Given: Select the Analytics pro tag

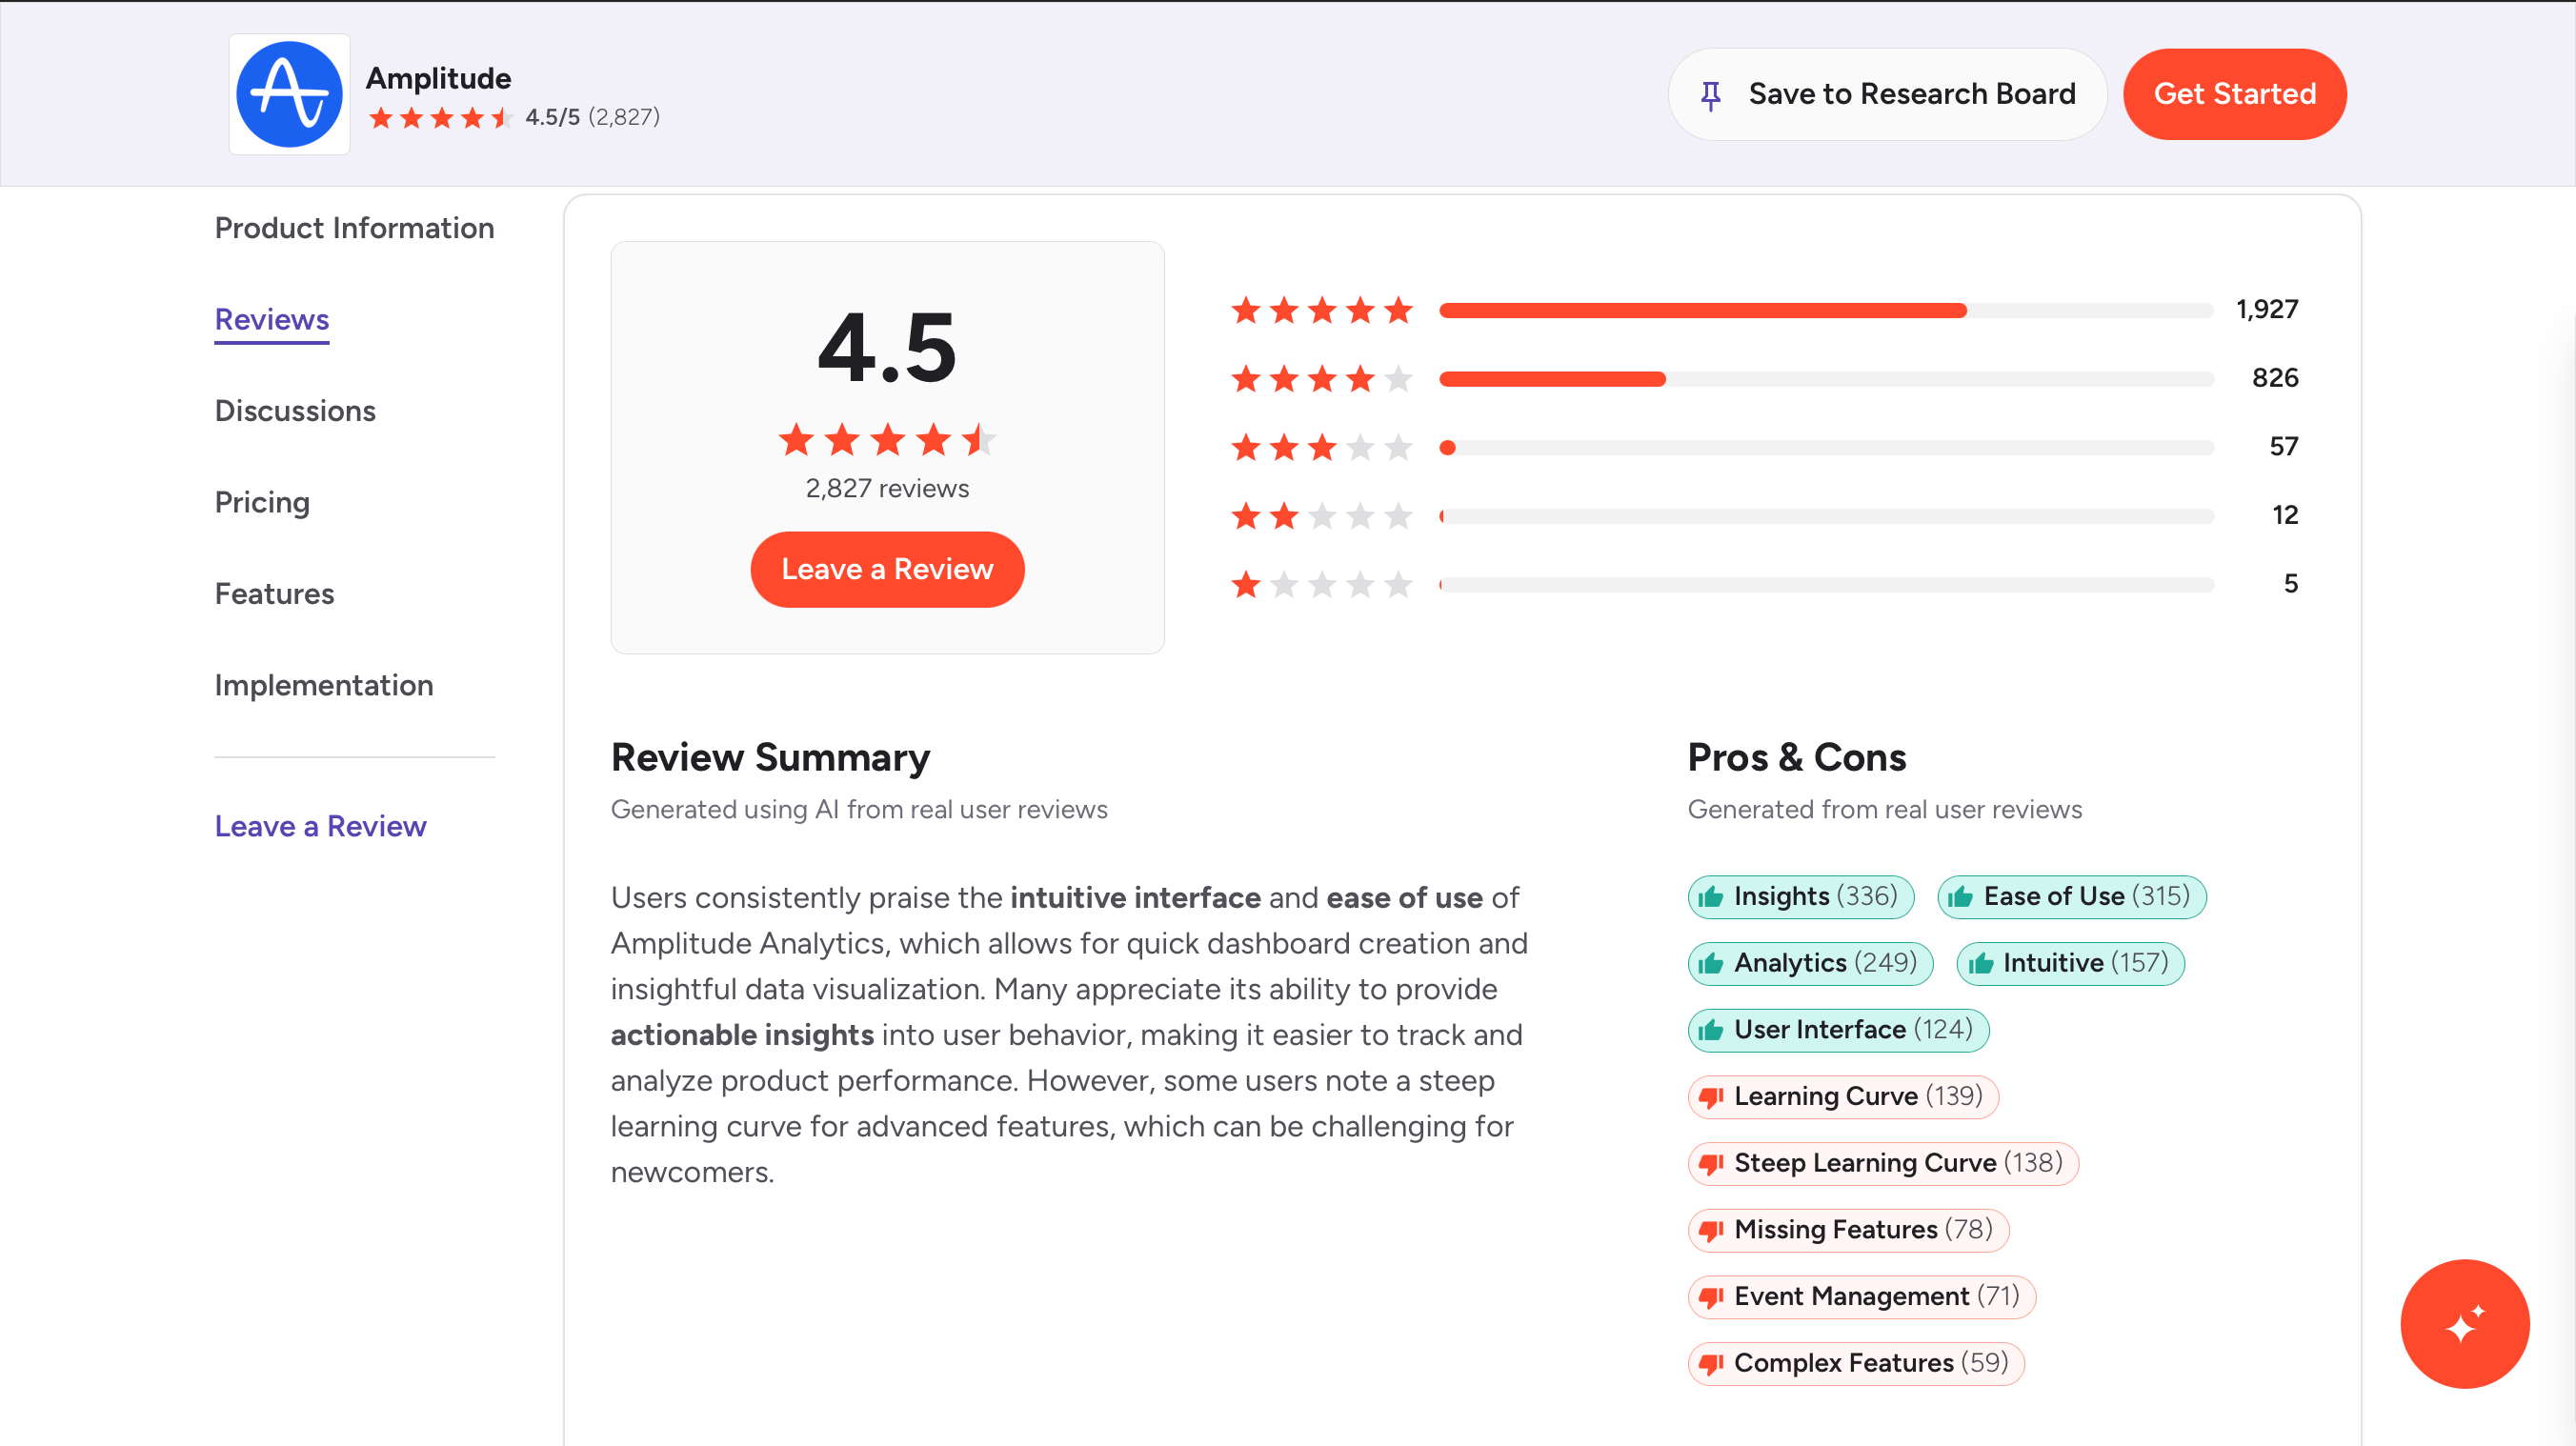Looking at the screenshot, I should pyautogui.click(x=1810, y=963).
